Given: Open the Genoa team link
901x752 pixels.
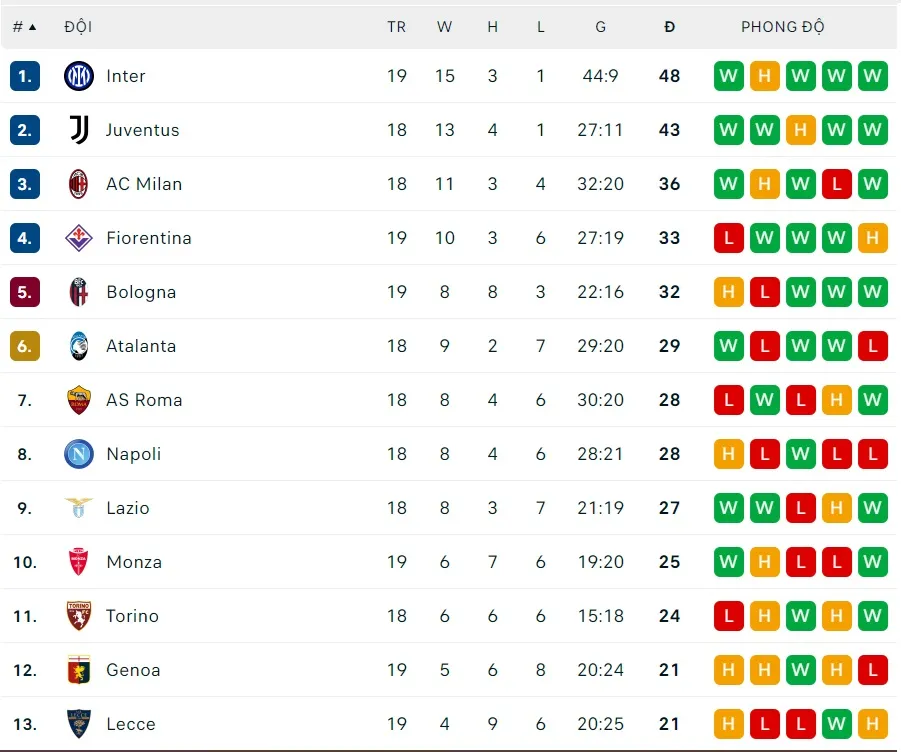Looking at the screenshot, I should pos(133,670).
